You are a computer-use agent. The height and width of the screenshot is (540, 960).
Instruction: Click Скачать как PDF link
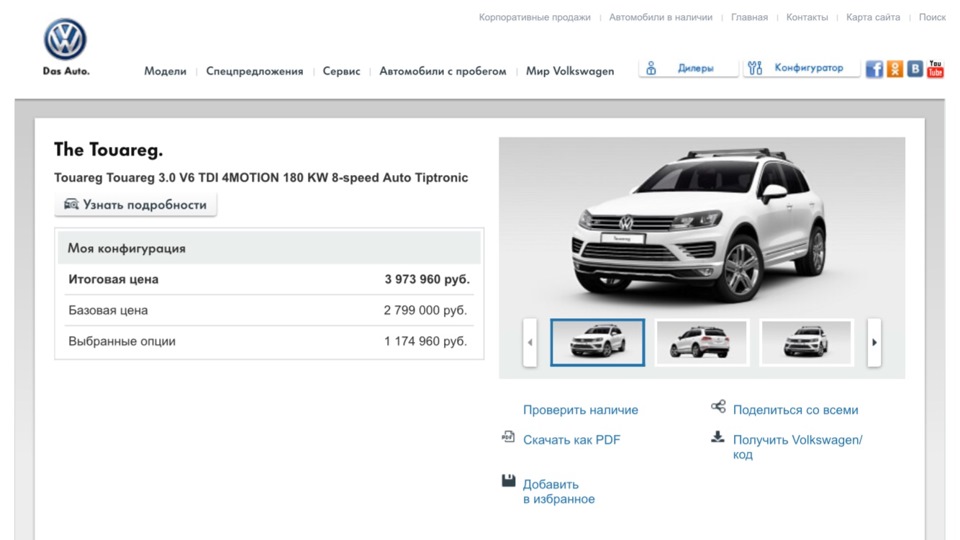pos(571,440)
